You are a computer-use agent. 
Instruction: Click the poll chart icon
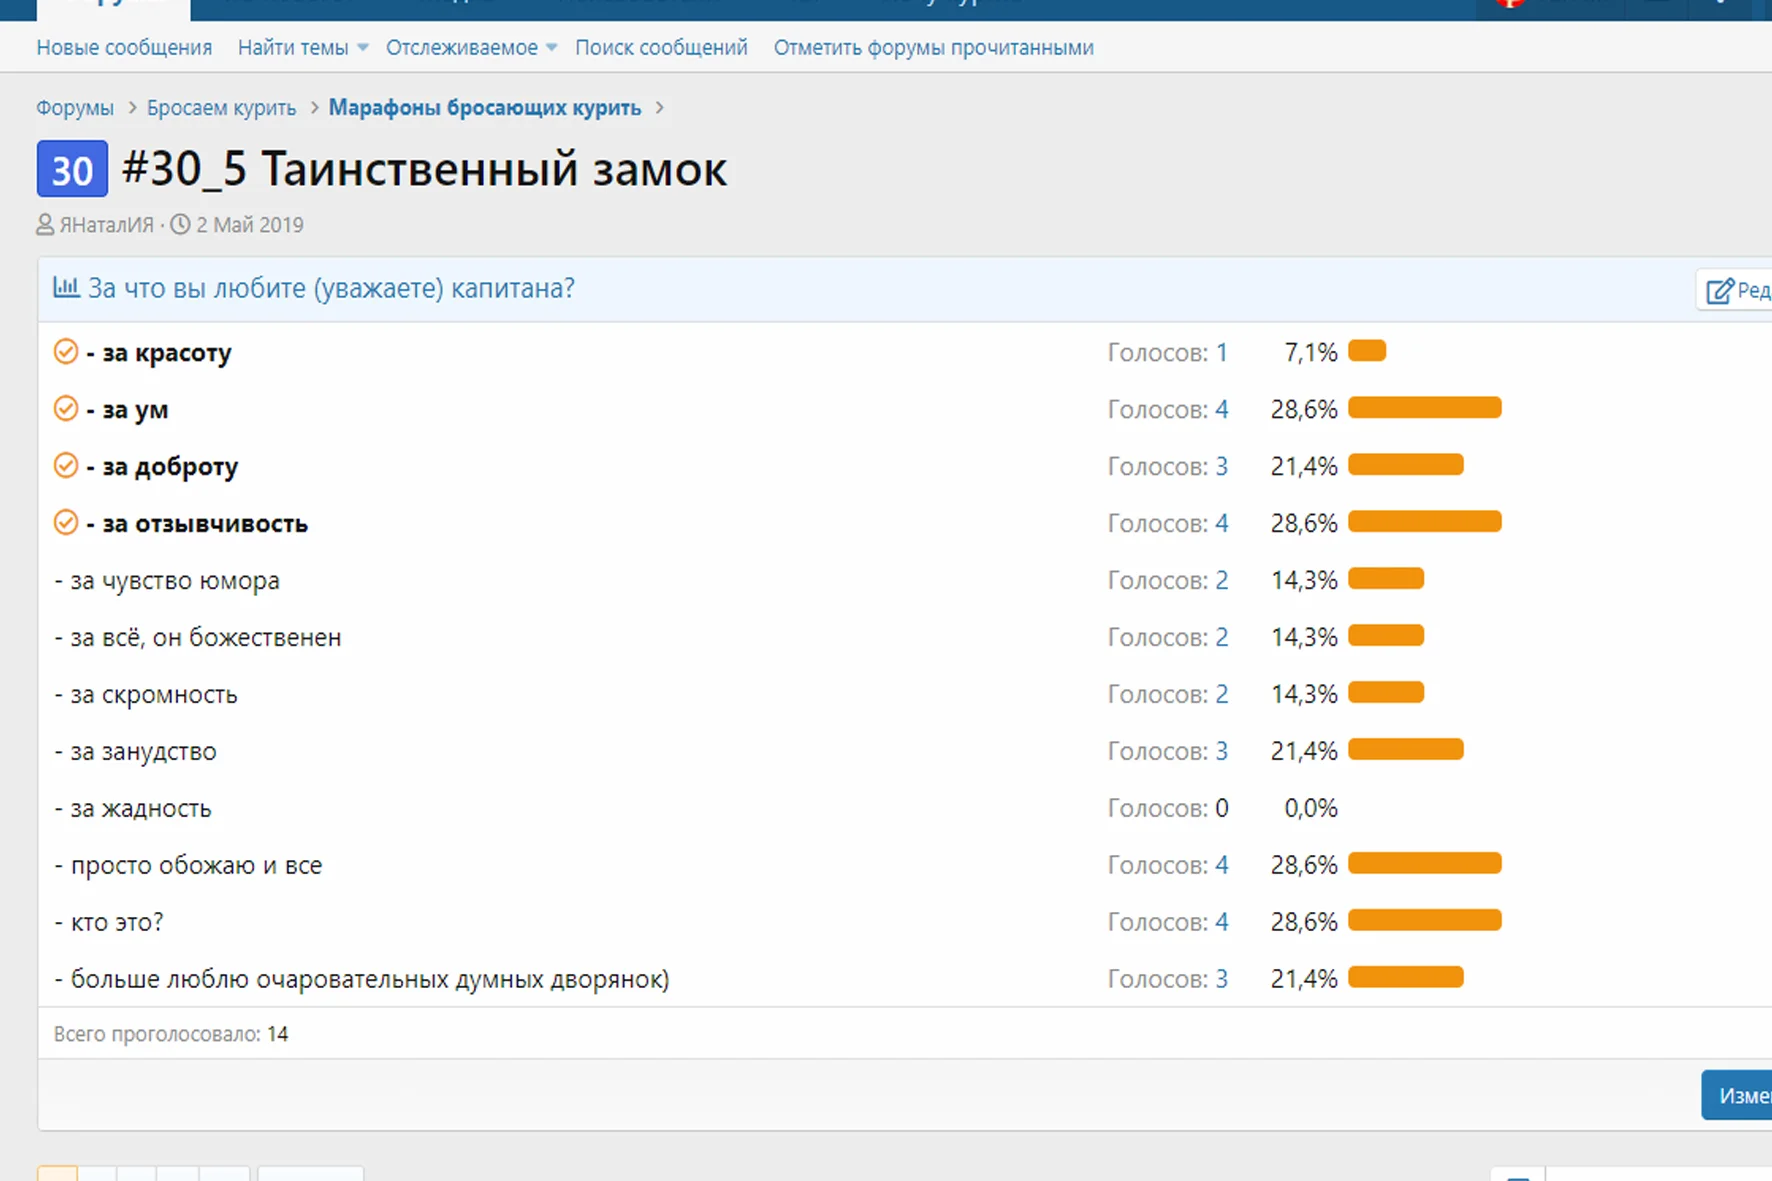coord(66,288)
